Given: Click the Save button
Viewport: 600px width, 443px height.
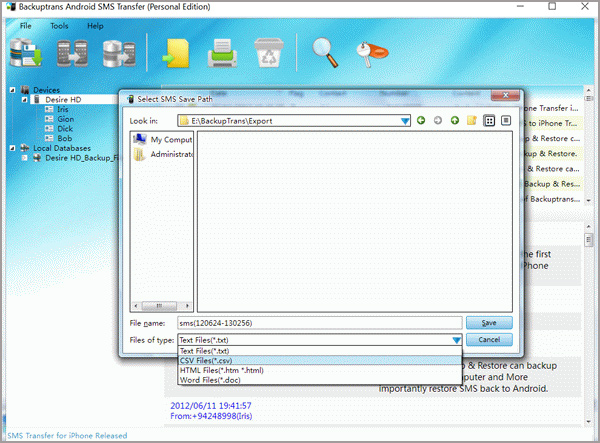Looking at the screenshot, I should click(489, 323).
